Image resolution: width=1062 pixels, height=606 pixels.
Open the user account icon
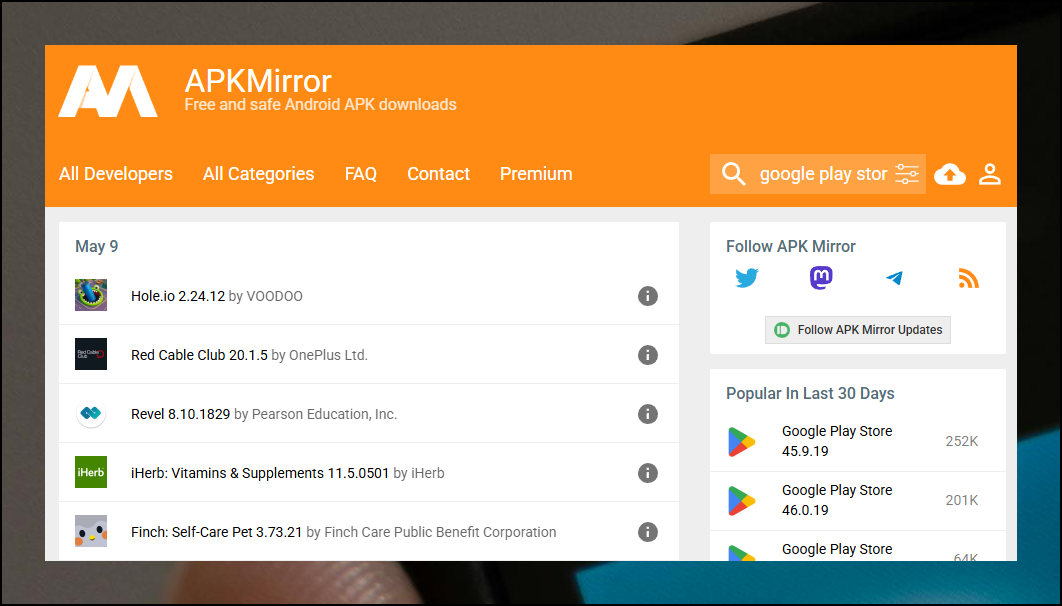(x=990, y=174)
